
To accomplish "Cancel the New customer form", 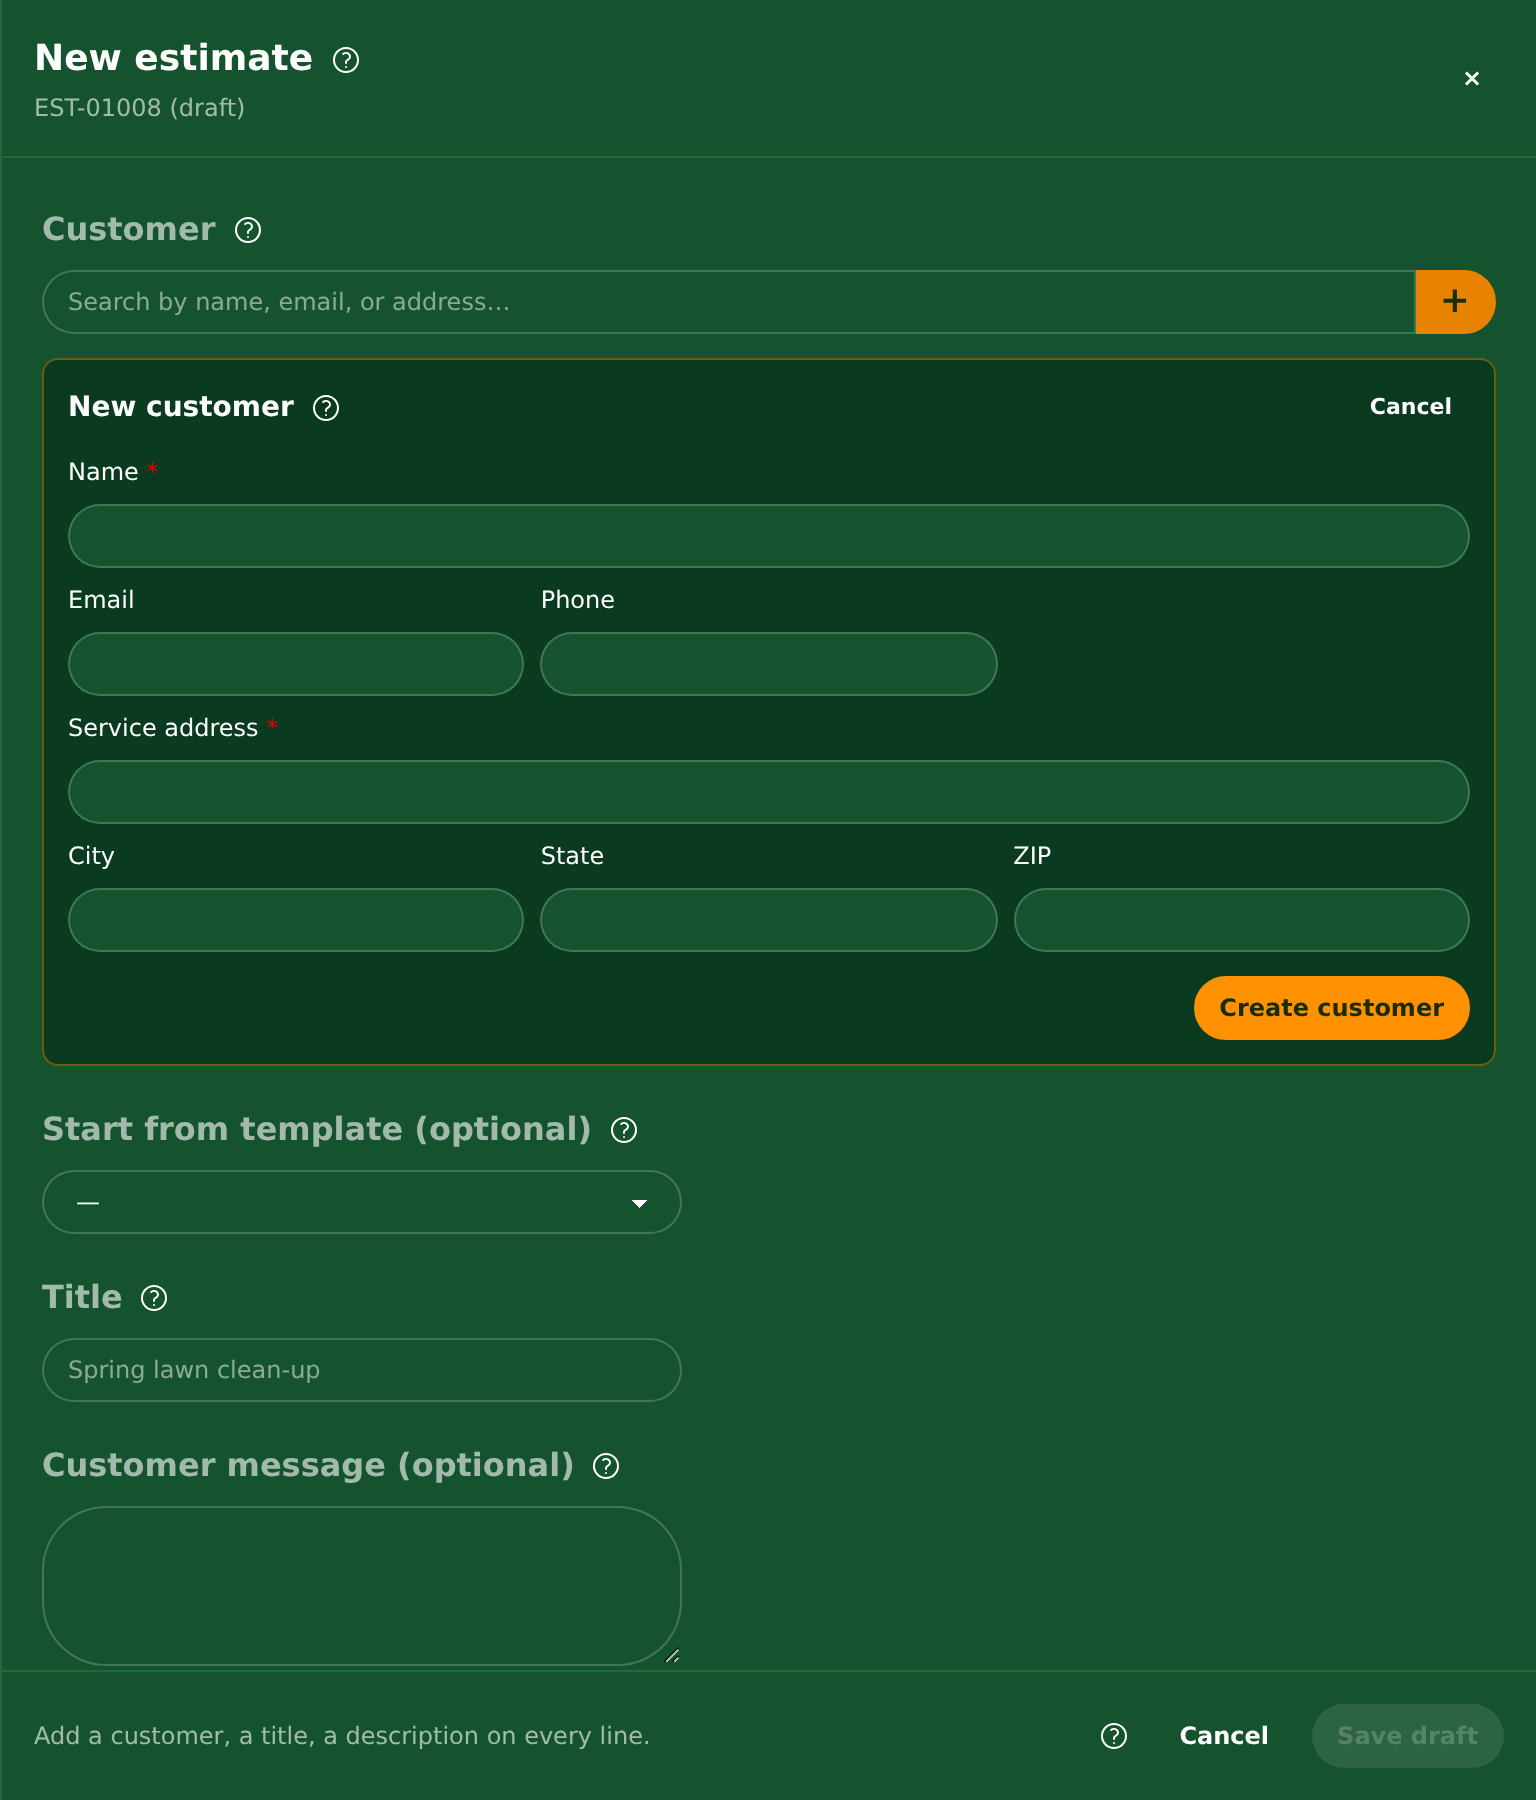I will (1410, 407).
